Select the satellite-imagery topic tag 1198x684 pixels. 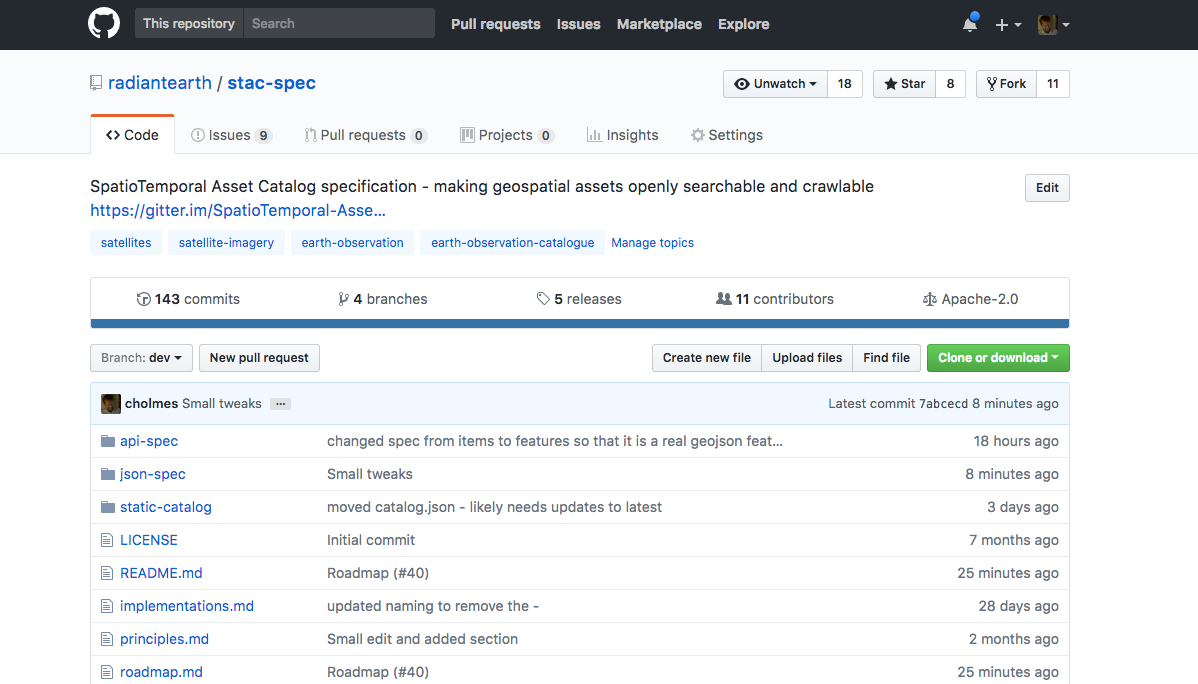(x=226, y=242)
